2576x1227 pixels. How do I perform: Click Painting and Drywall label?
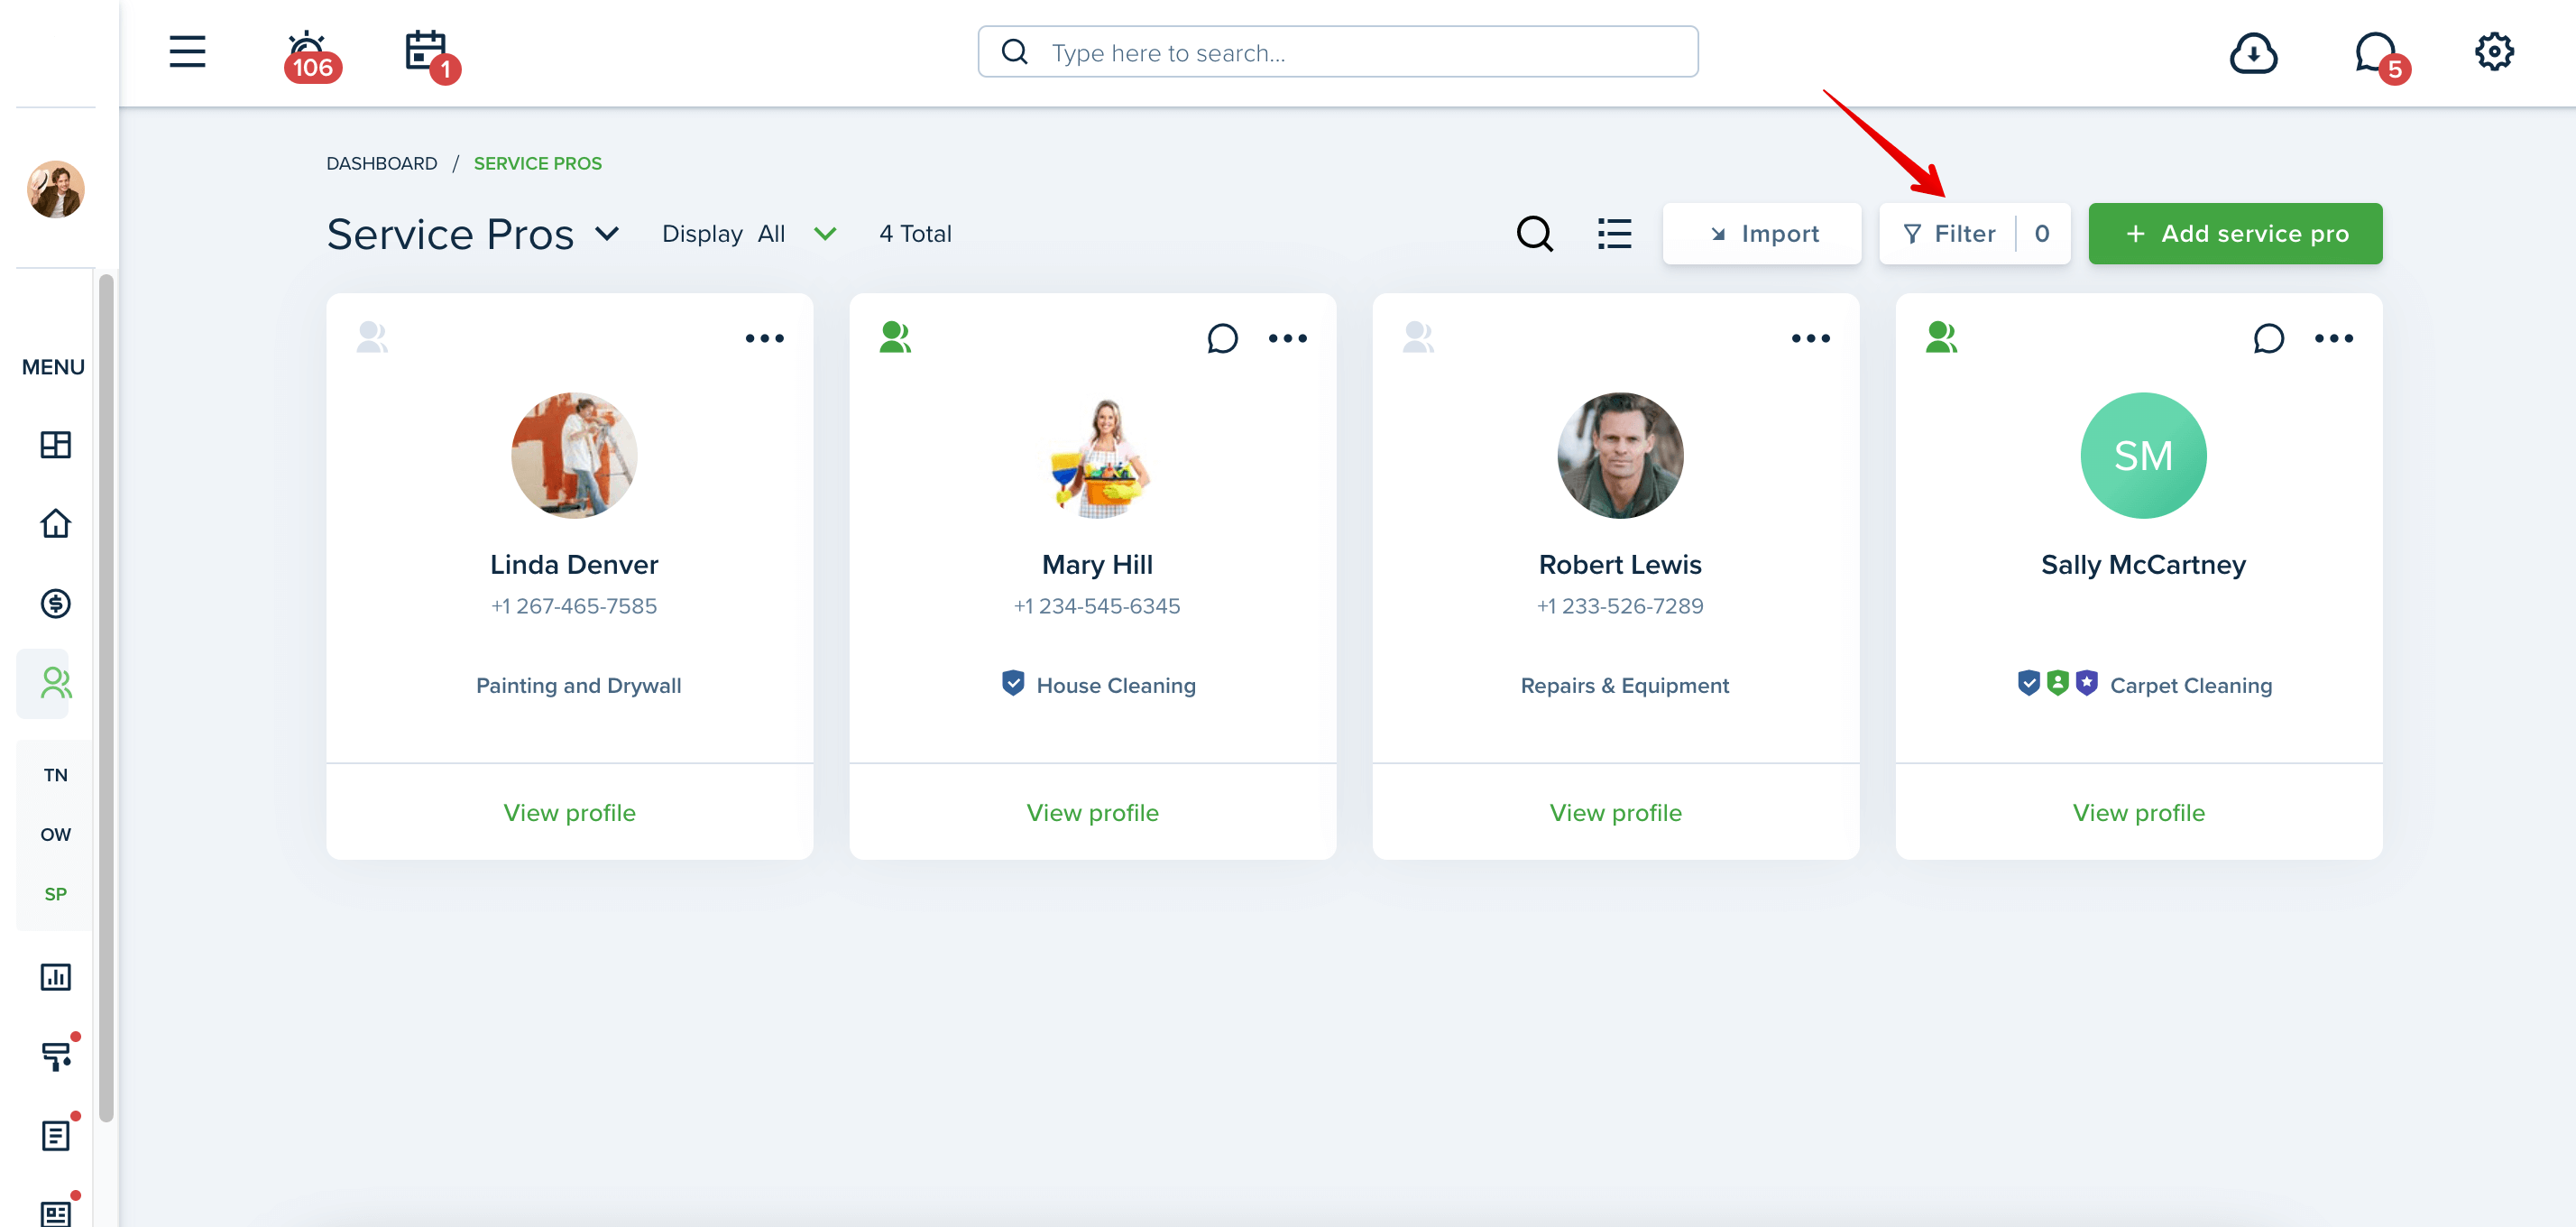click(x=578, y=686)
